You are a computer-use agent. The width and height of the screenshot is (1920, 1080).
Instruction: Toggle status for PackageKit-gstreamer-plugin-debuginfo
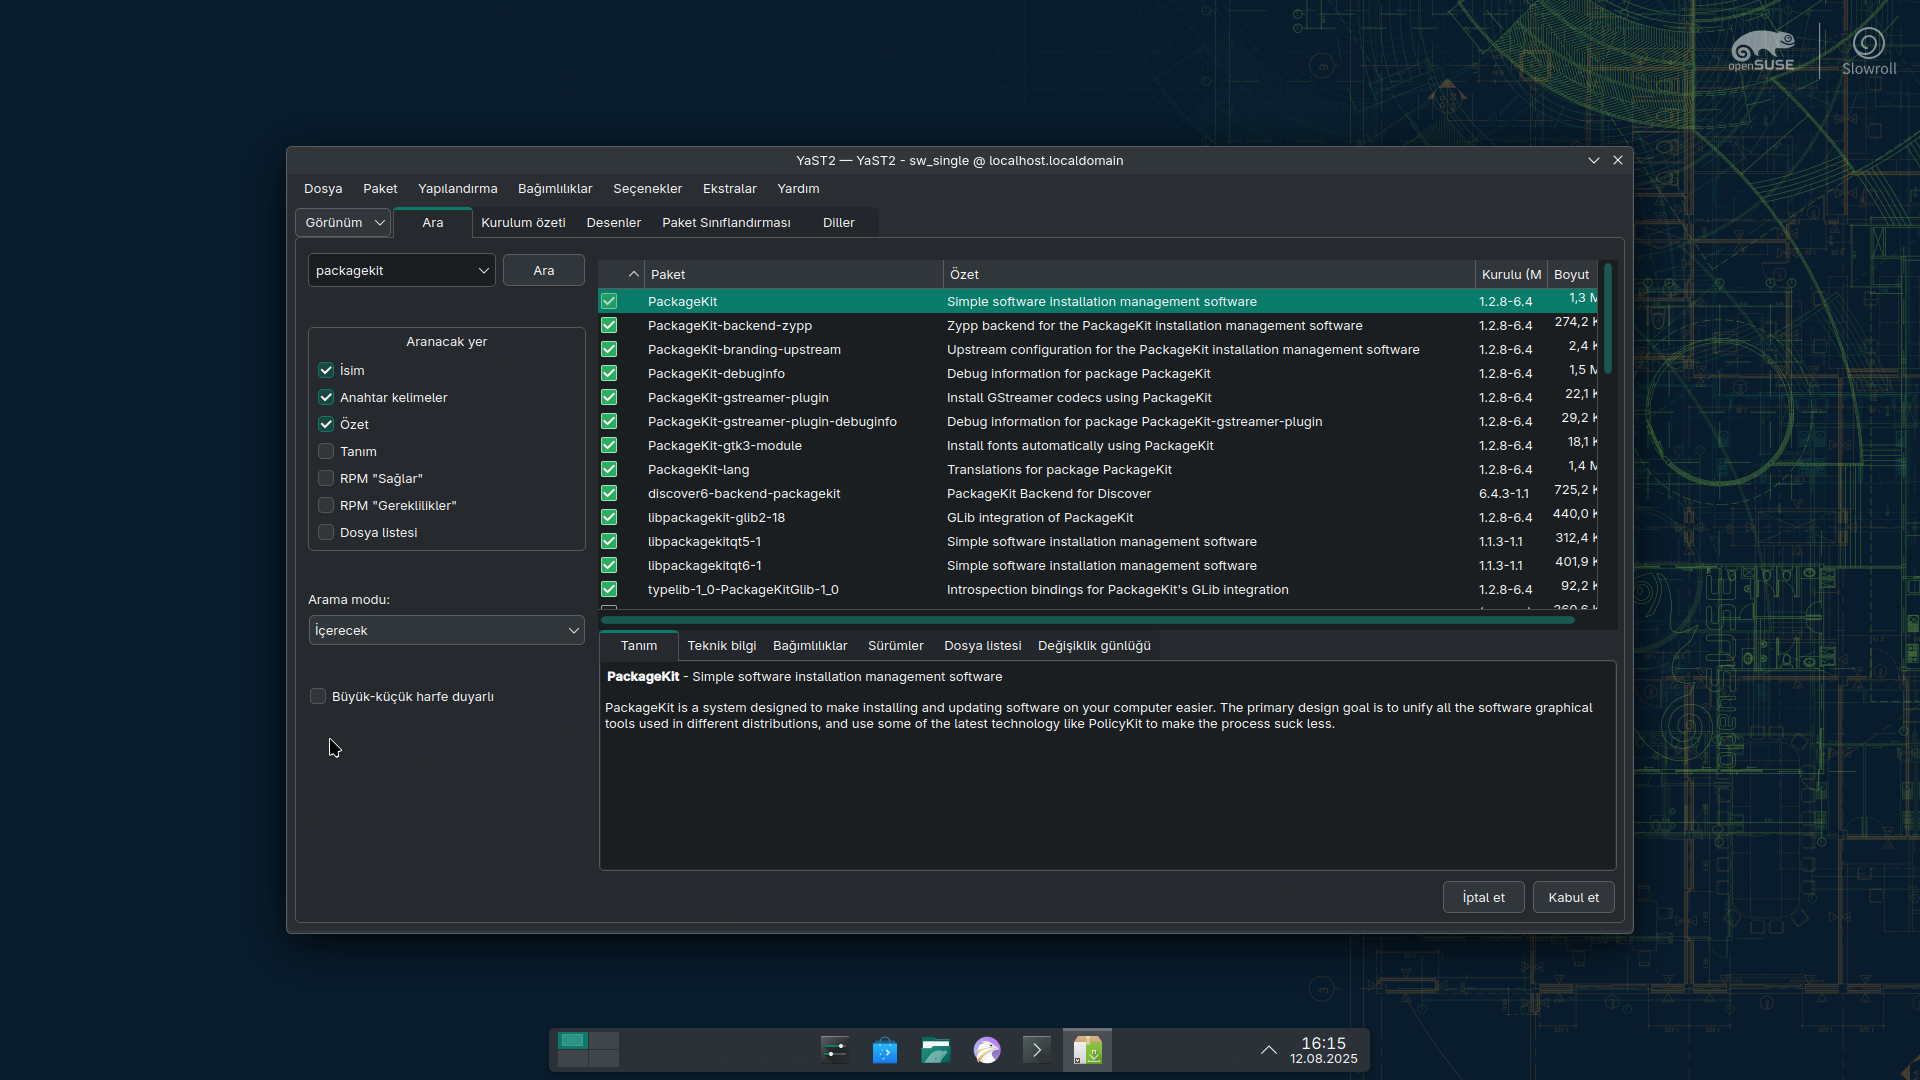coord(609,421)
